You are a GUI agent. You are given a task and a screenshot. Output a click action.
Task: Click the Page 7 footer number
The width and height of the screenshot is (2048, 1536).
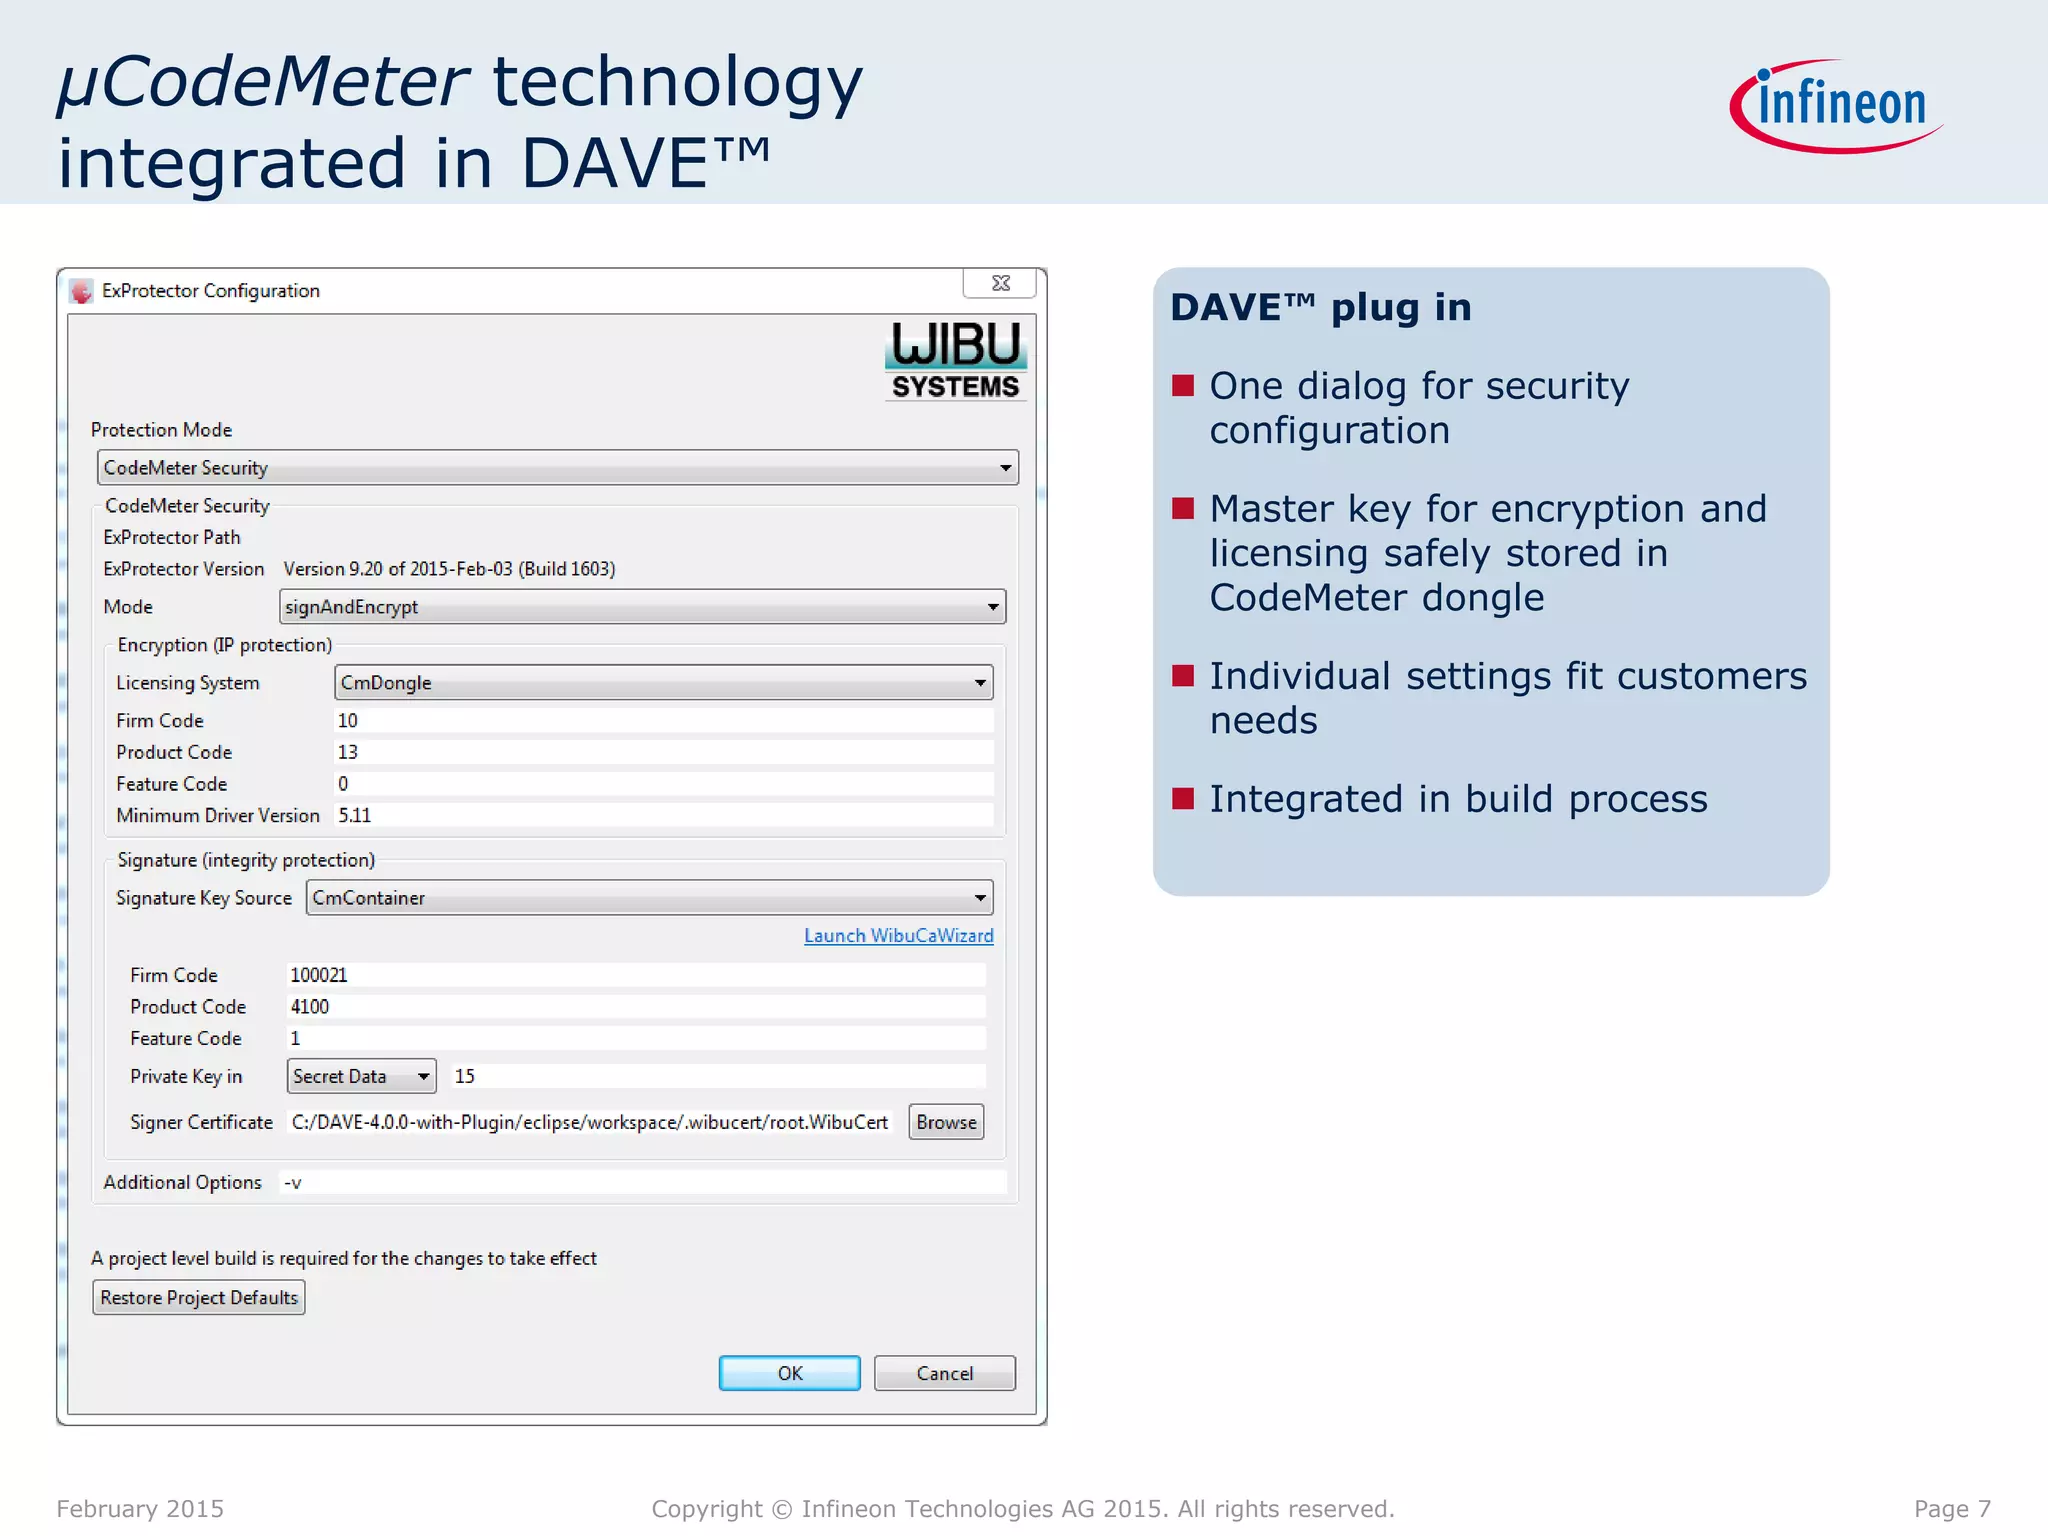(1952, 1508)
